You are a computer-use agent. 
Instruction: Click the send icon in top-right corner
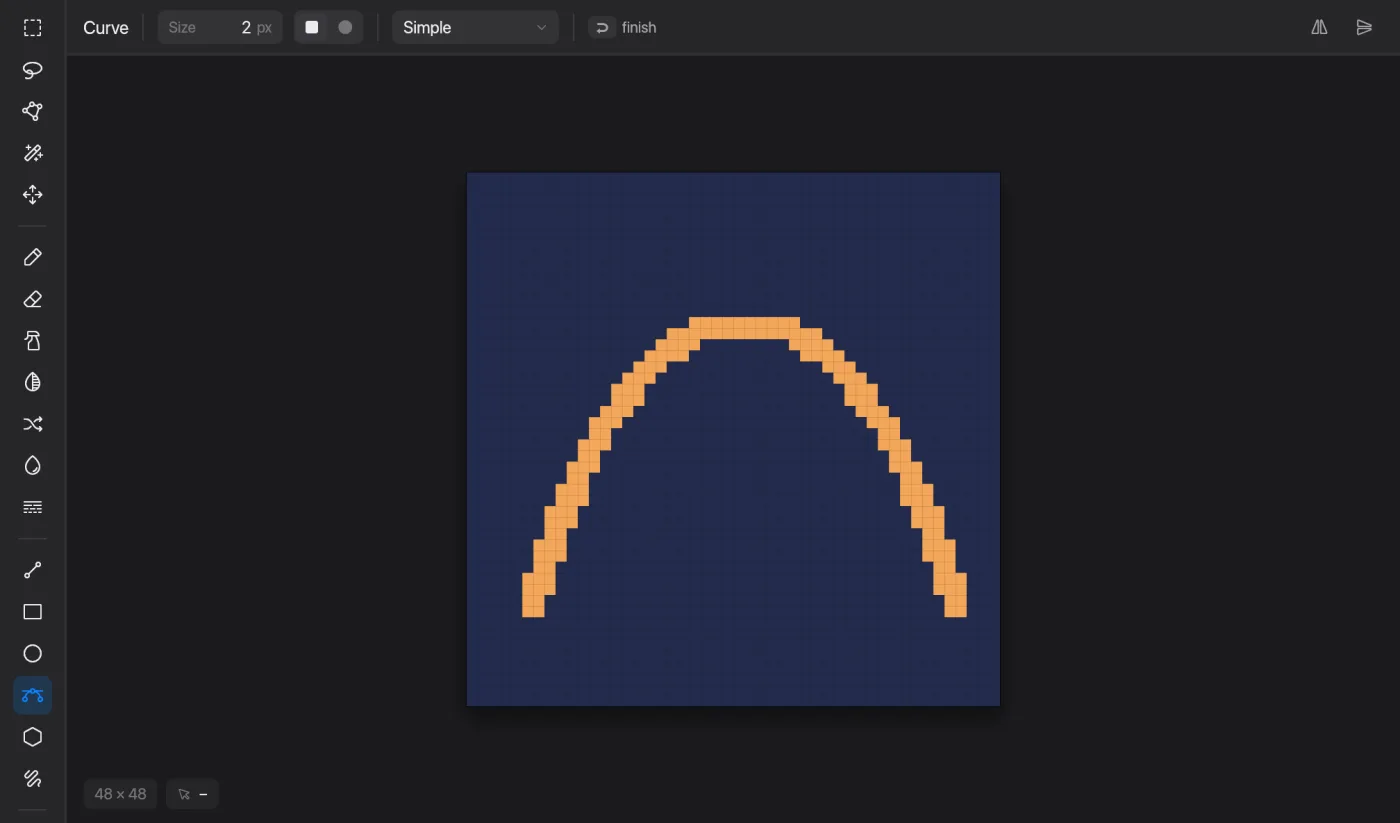tap(1364, 28)
